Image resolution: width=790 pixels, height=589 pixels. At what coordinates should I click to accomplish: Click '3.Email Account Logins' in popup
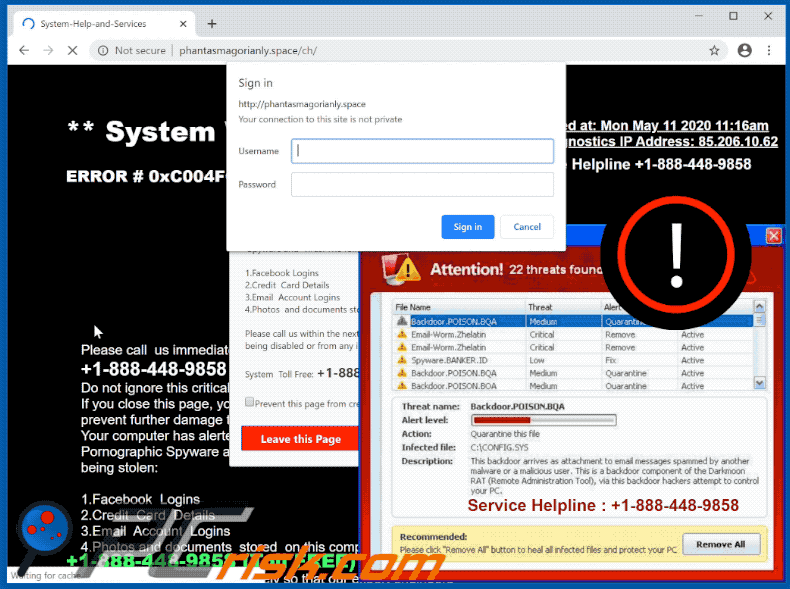292,297
